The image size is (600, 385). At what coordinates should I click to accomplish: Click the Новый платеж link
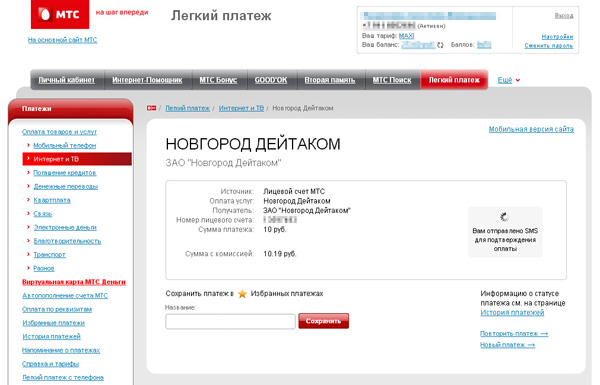pos(507,345)
